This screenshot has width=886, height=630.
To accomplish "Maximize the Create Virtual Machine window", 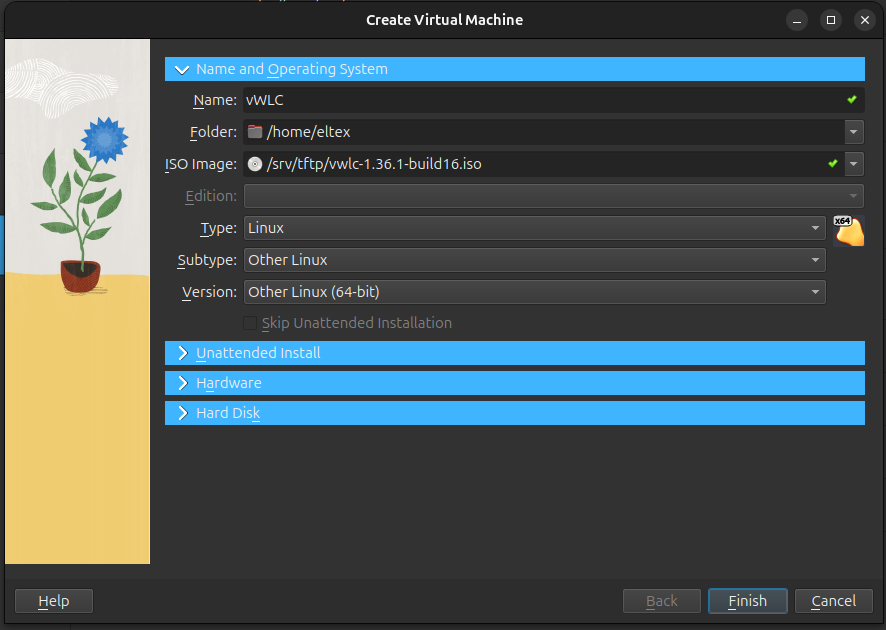I will tap(830, 20).
